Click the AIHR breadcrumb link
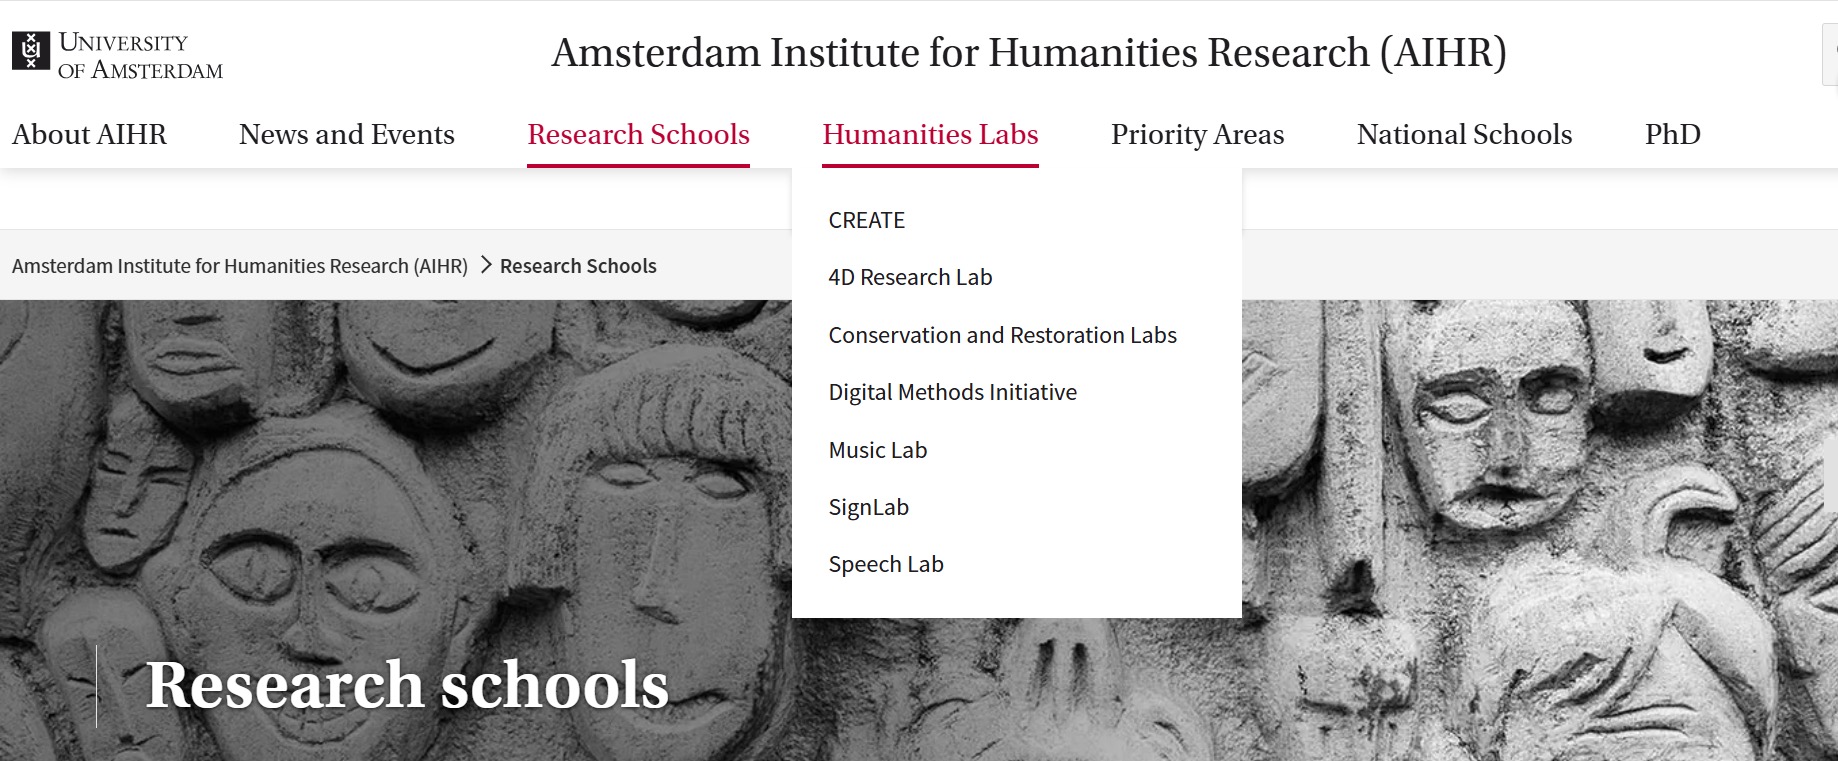 tap(240, 266)
